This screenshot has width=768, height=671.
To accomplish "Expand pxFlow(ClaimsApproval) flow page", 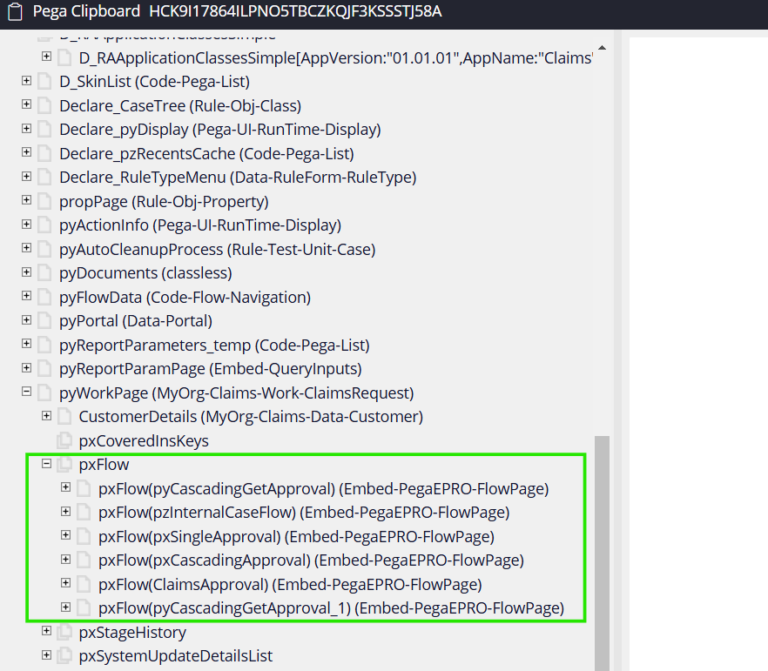I will pyautogui.click(x=66, y=583).
